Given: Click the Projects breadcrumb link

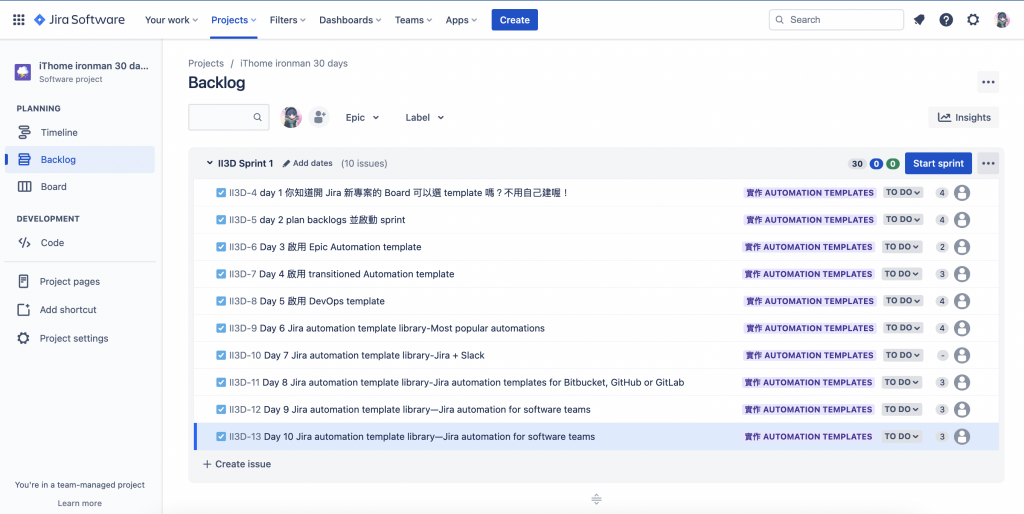Looking at the screenshot, I should pos(206,63).
